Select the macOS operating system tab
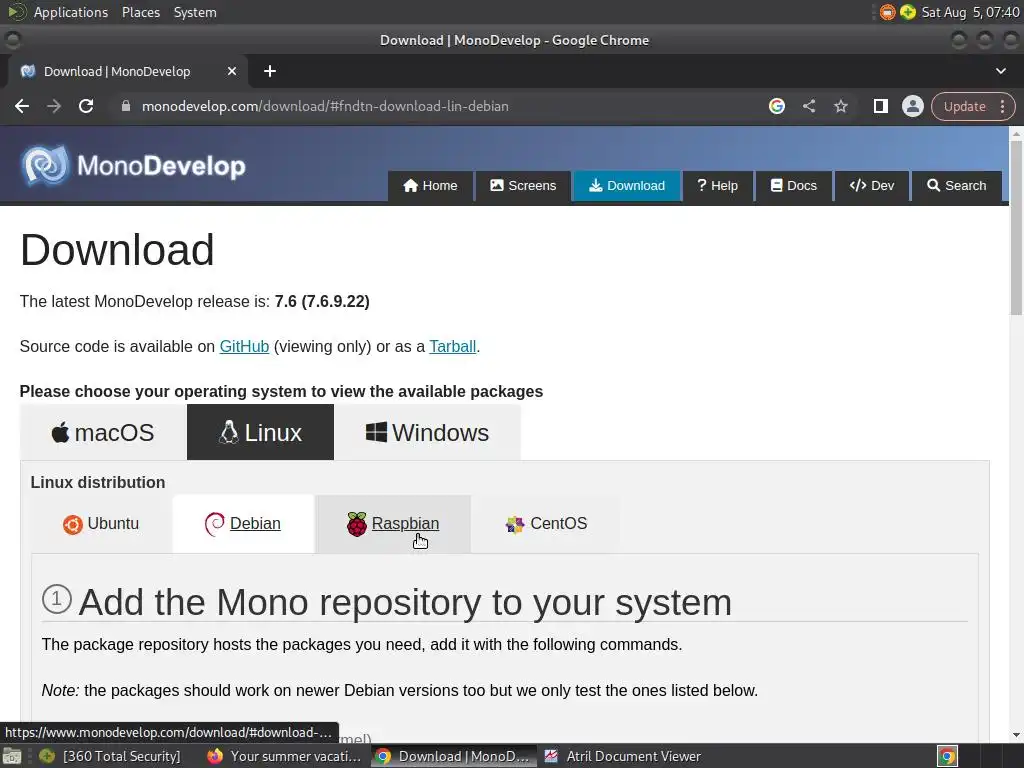This screenshot has width=1024, height=768. (103, 432)
